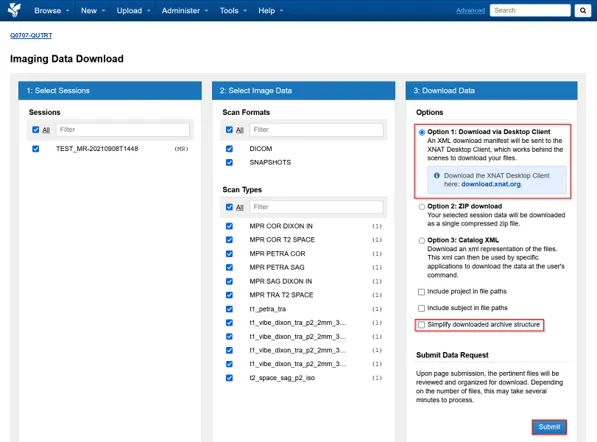597x442 pixels.
Task: Select Option 3: Catalog XML radio
Action: click(422, 241)
